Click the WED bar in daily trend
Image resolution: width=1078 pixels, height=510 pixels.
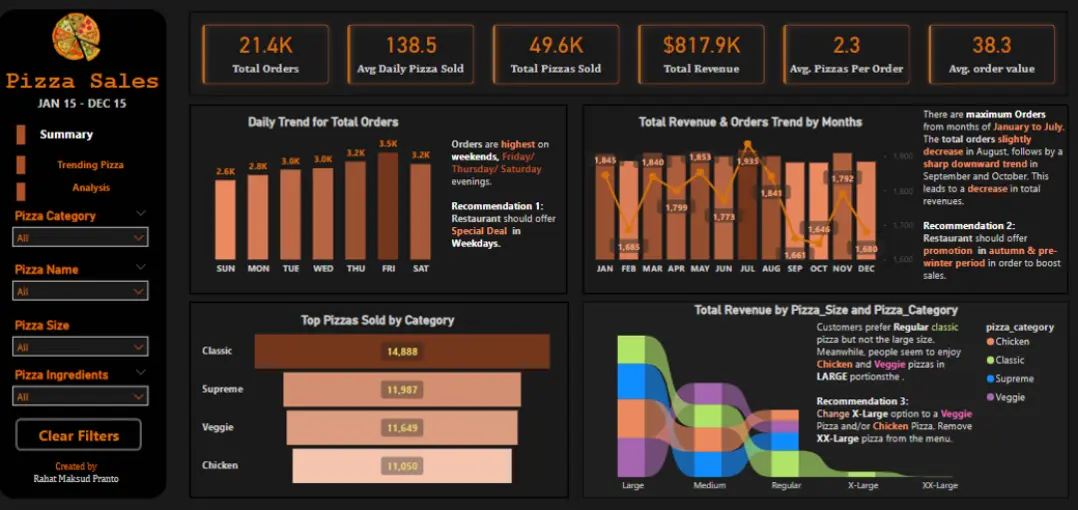pos(323,213)
